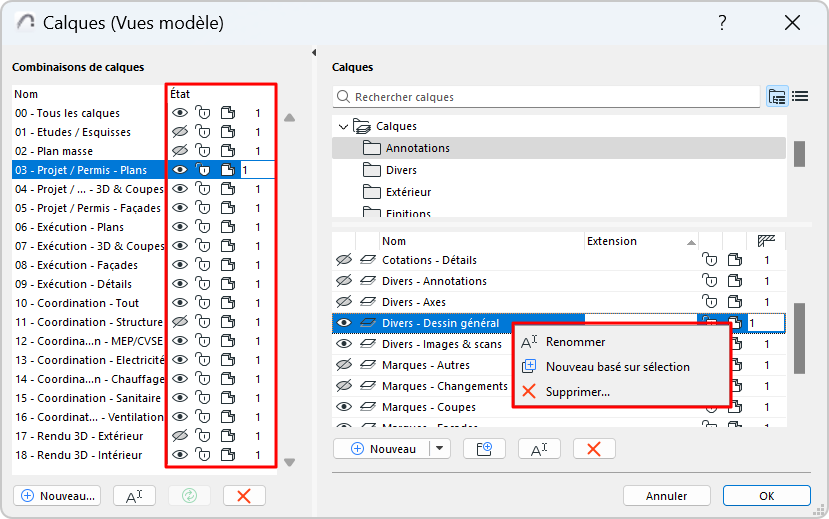Show hidden Divers - Annotations layer
829x519 pixels.
(x=345, y=281)
